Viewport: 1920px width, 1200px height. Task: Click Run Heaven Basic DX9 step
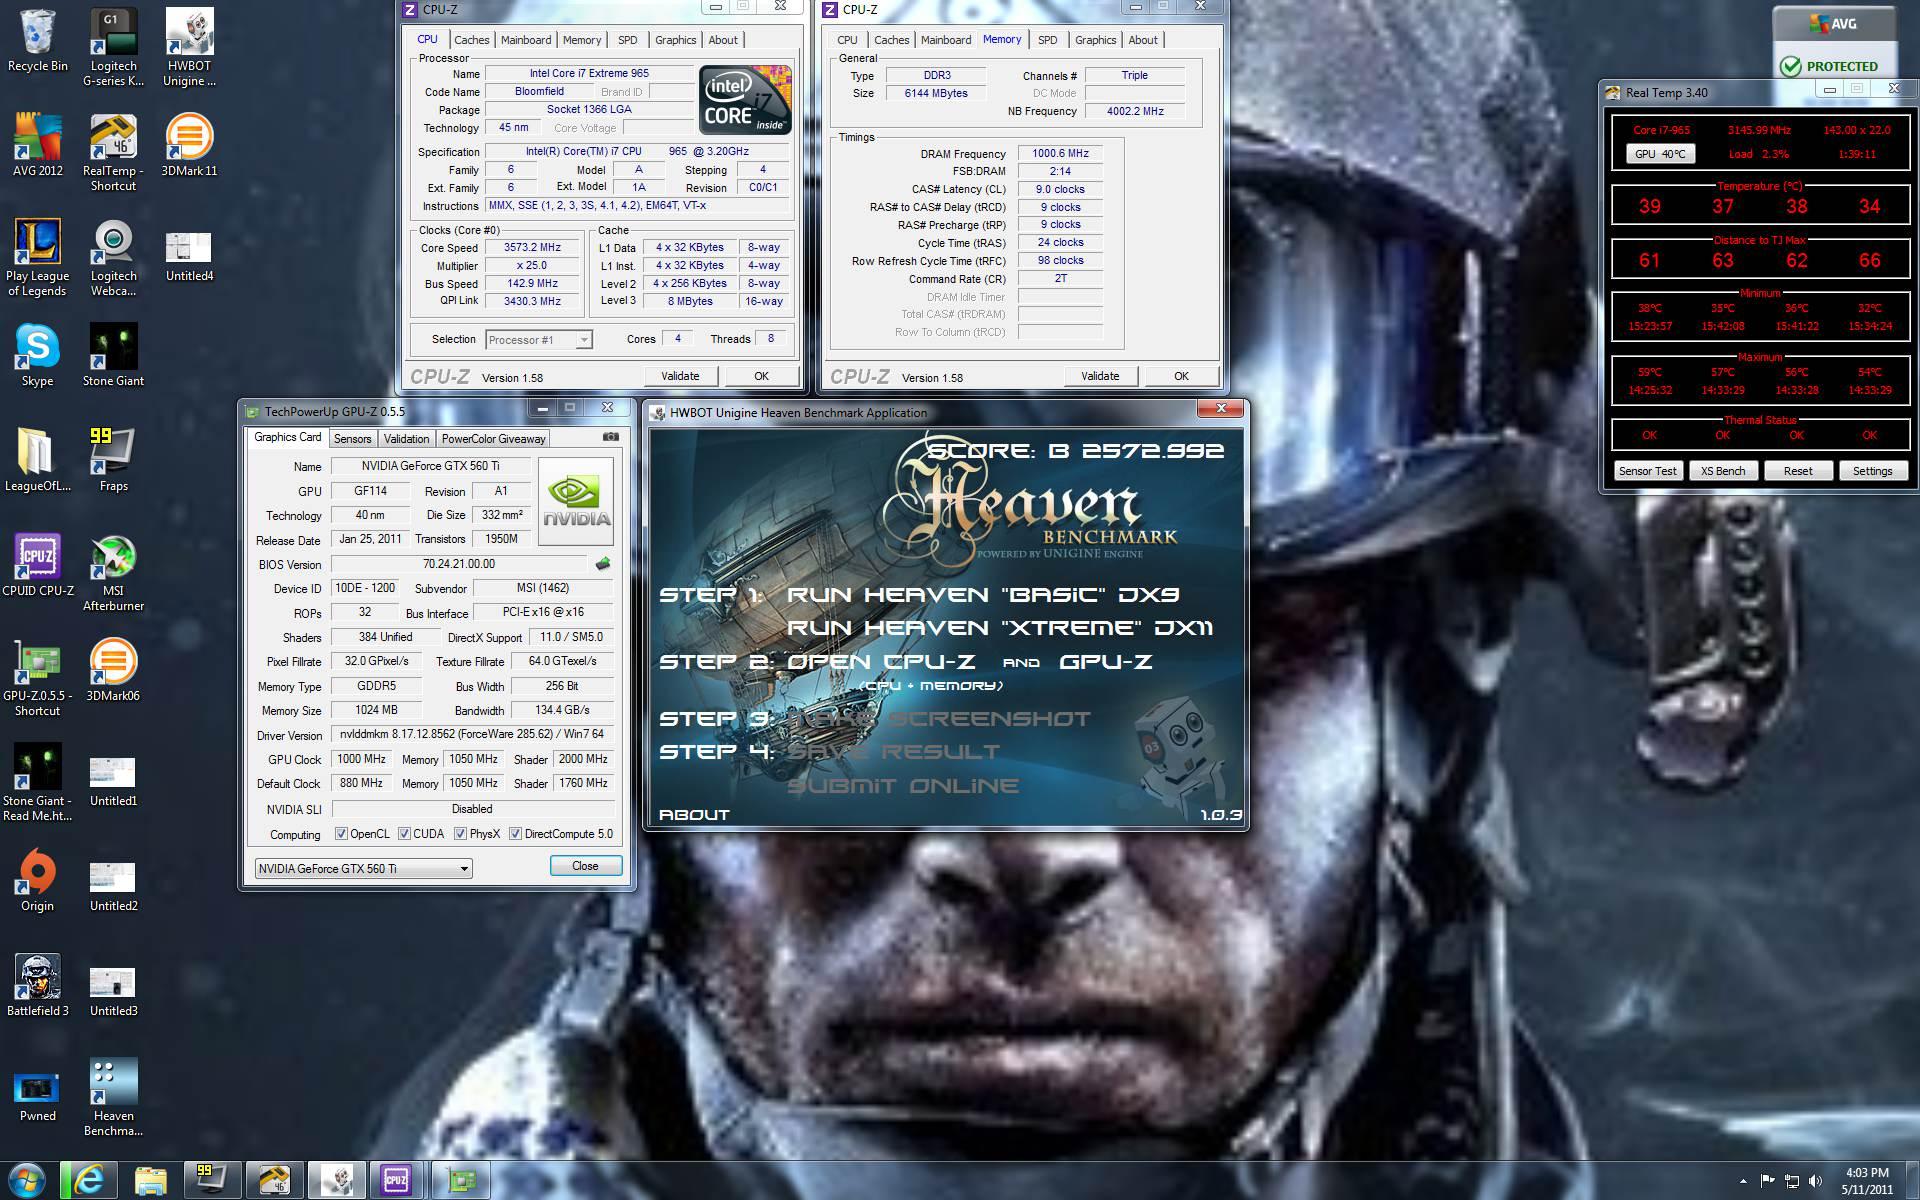pos(983,595)
